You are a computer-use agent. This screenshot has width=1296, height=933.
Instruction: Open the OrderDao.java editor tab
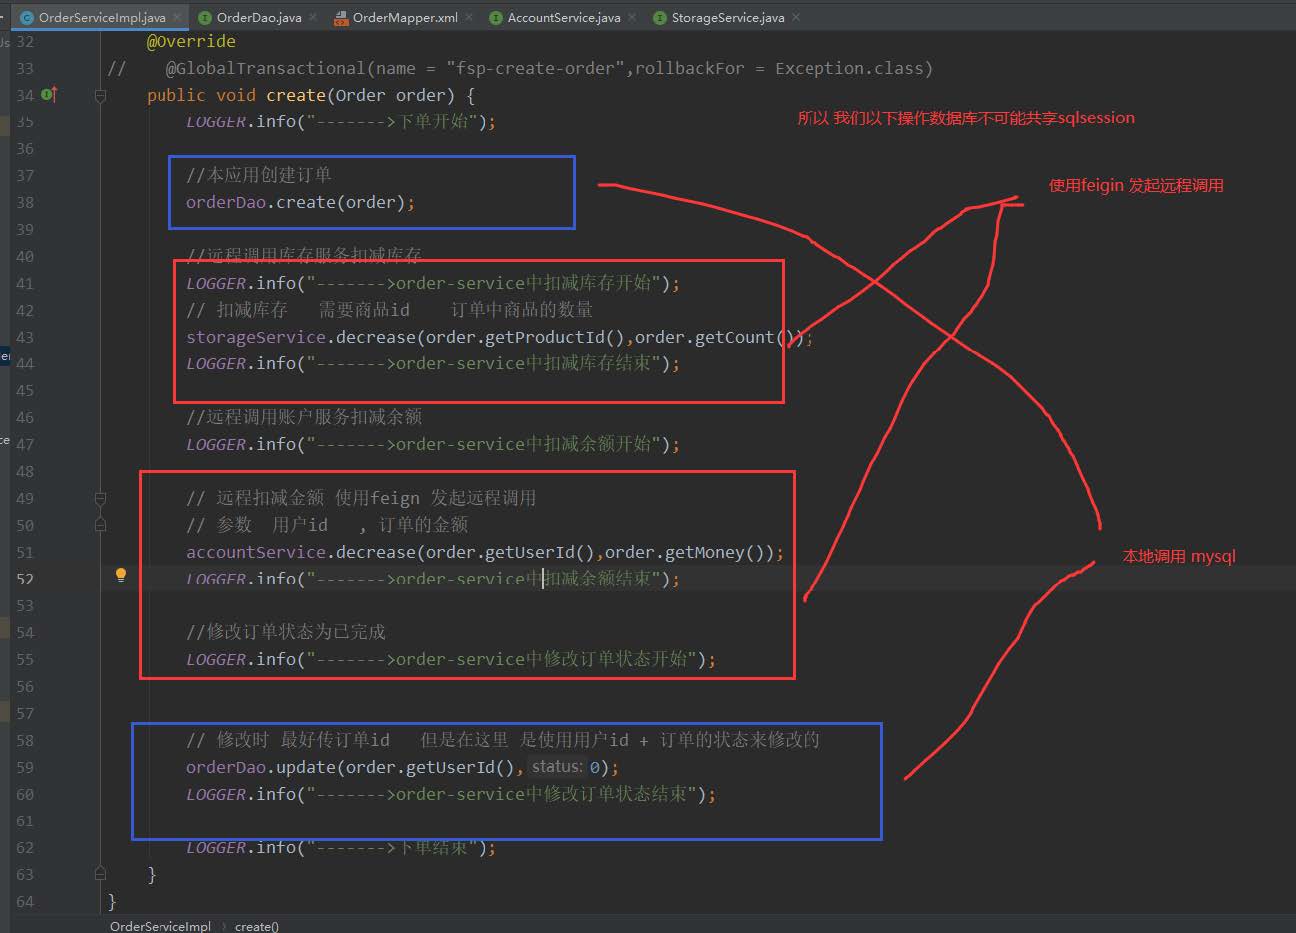coord(258,17)
